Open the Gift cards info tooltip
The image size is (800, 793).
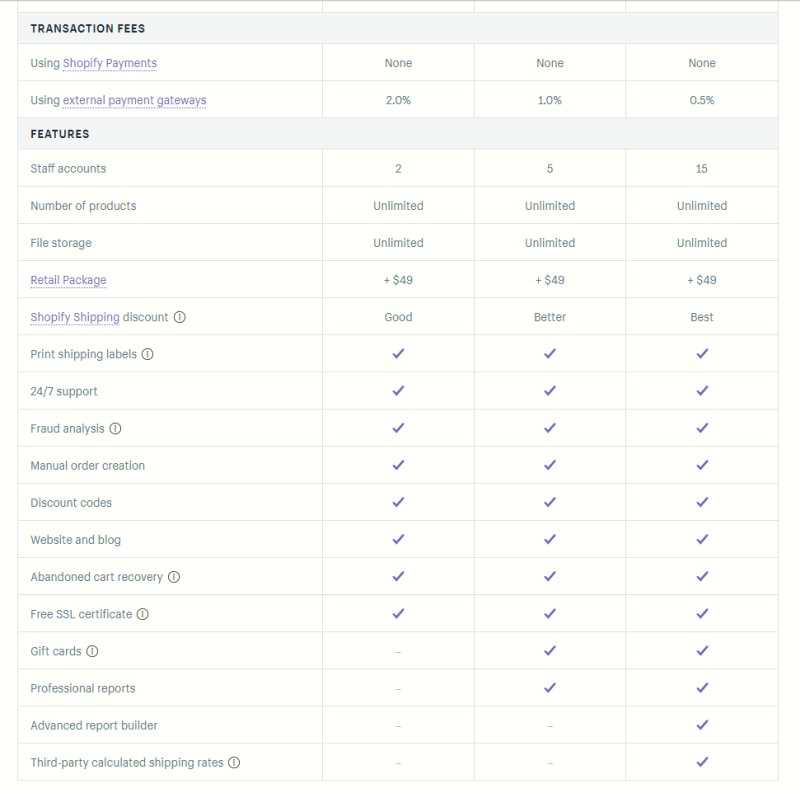pos(91,650)
